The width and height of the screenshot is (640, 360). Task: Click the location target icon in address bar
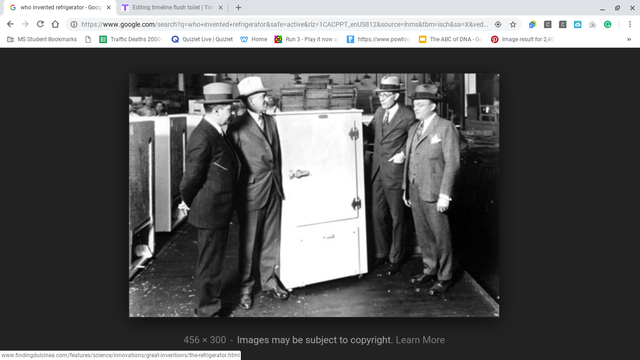pyautogui.click(x=498, y=24)
